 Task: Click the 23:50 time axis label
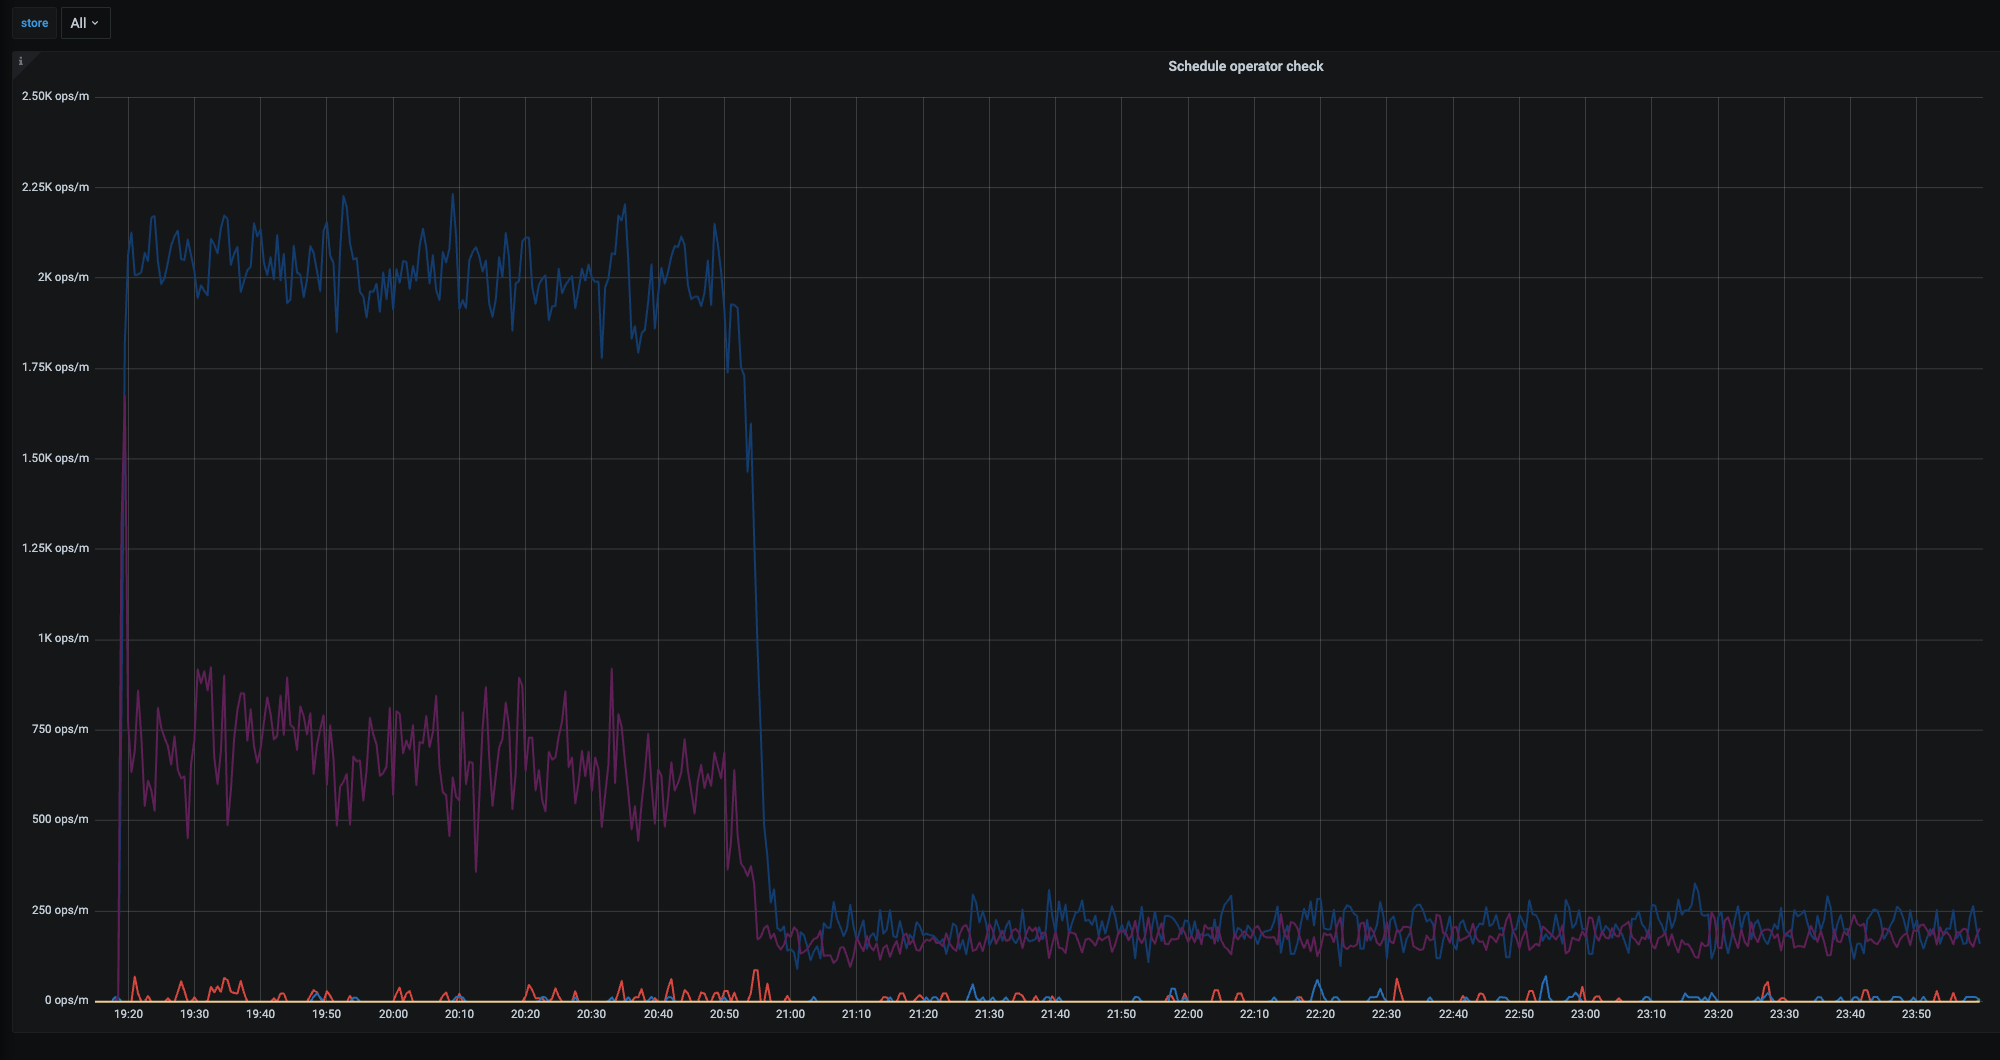1916,1014
